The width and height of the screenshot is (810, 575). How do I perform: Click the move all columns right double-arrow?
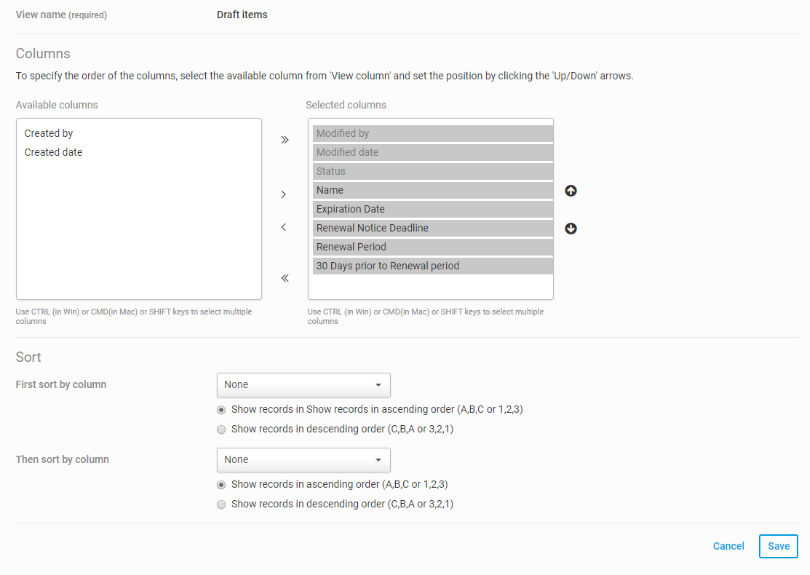click(x=285, y=139)
